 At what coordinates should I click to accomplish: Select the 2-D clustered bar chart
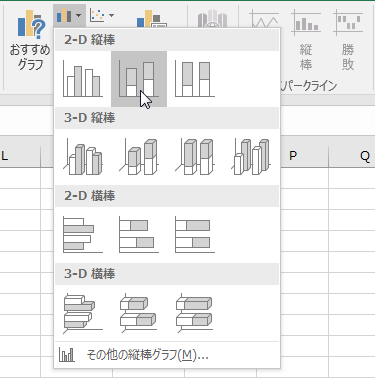click(83, 235)
